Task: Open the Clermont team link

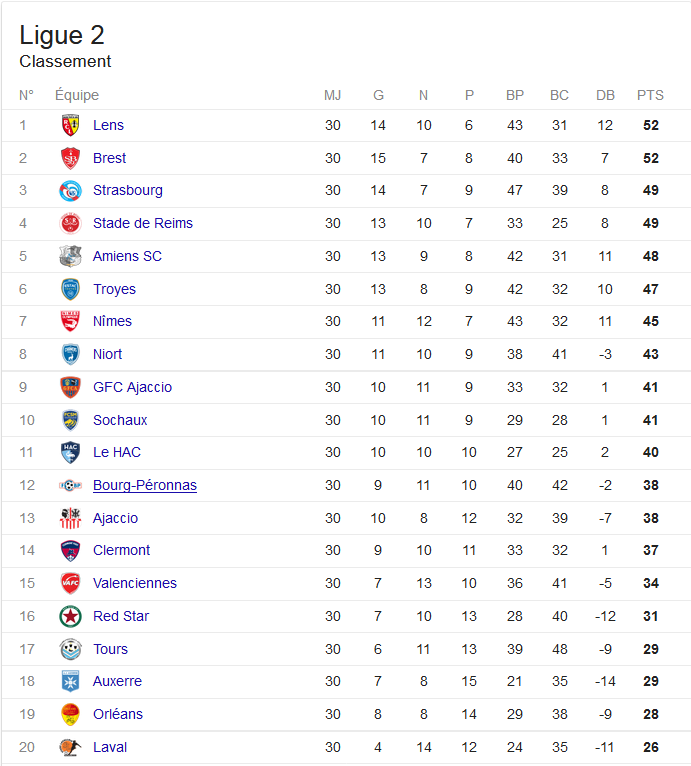Action: 121,550
